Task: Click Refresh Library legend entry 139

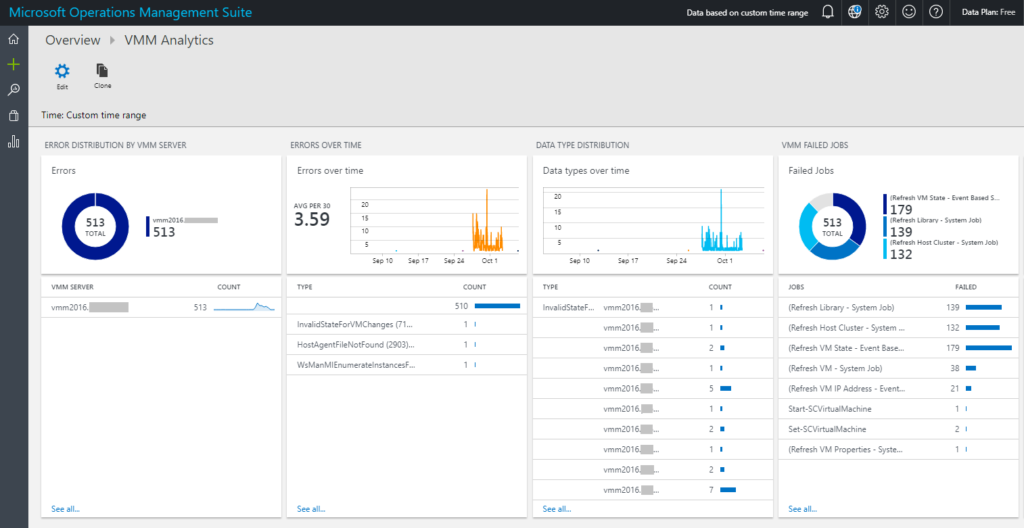Action: 935,226
